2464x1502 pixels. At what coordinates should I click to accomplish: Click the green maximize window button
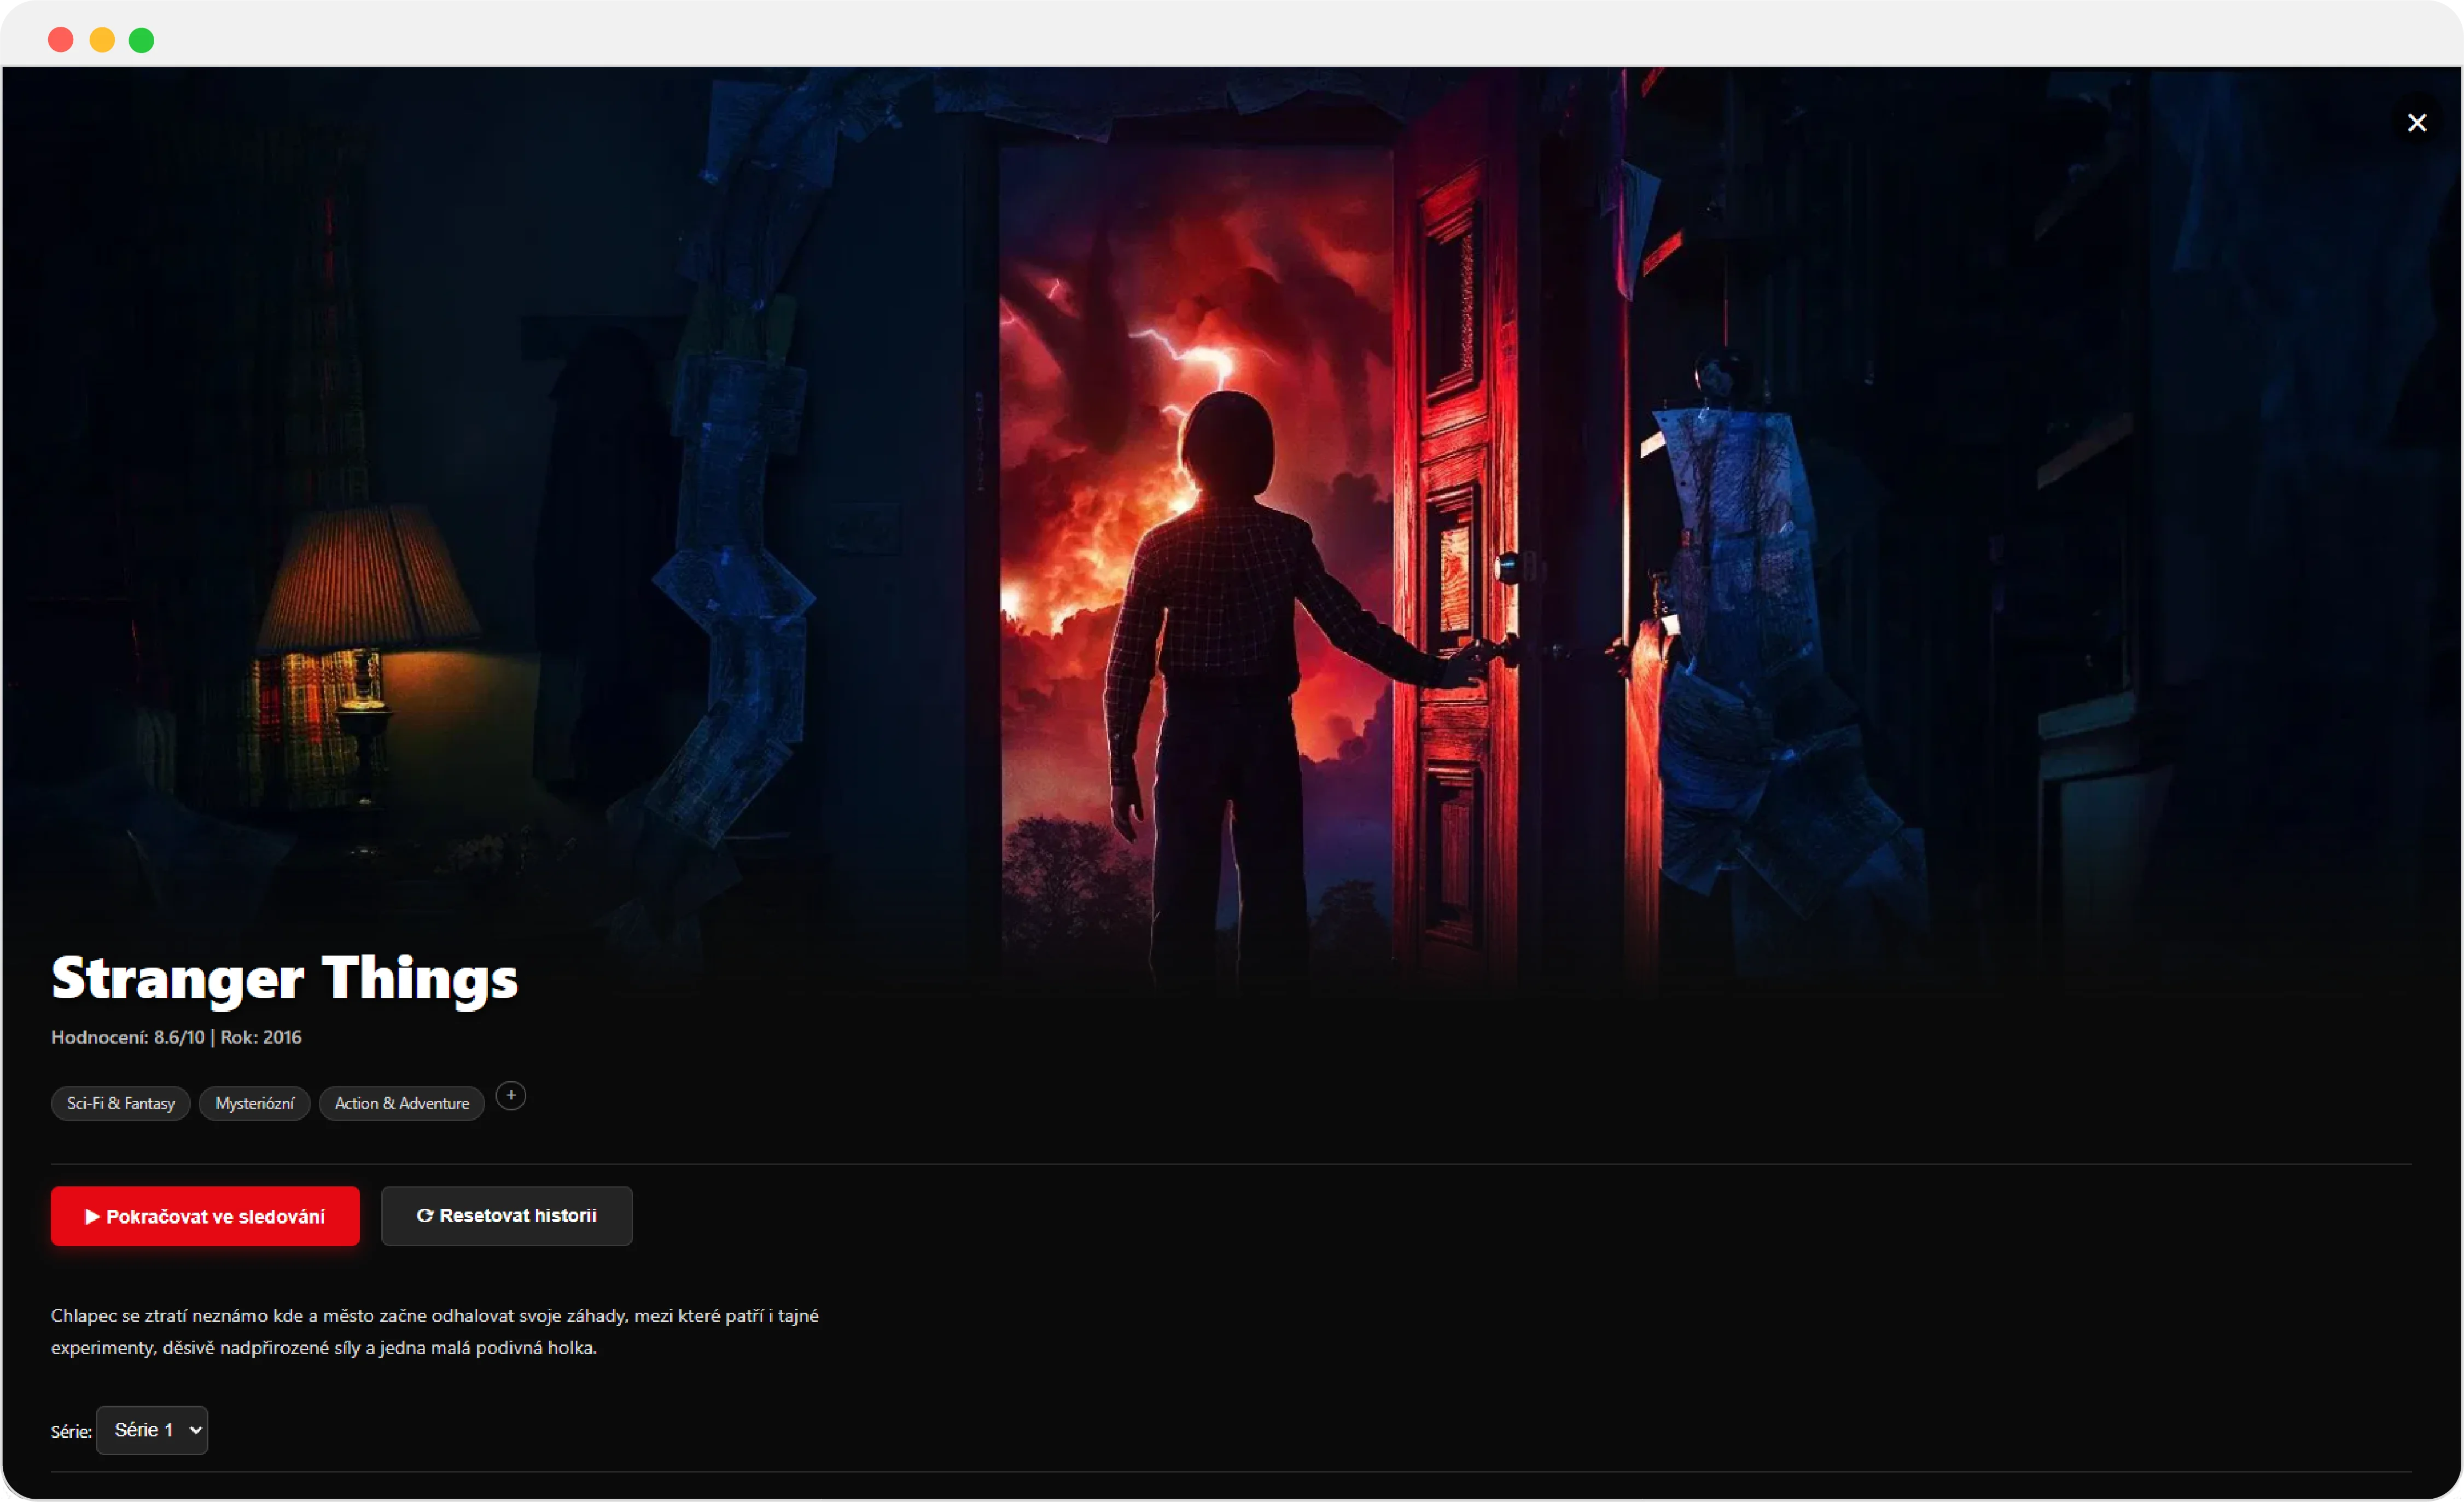[142, 40]
